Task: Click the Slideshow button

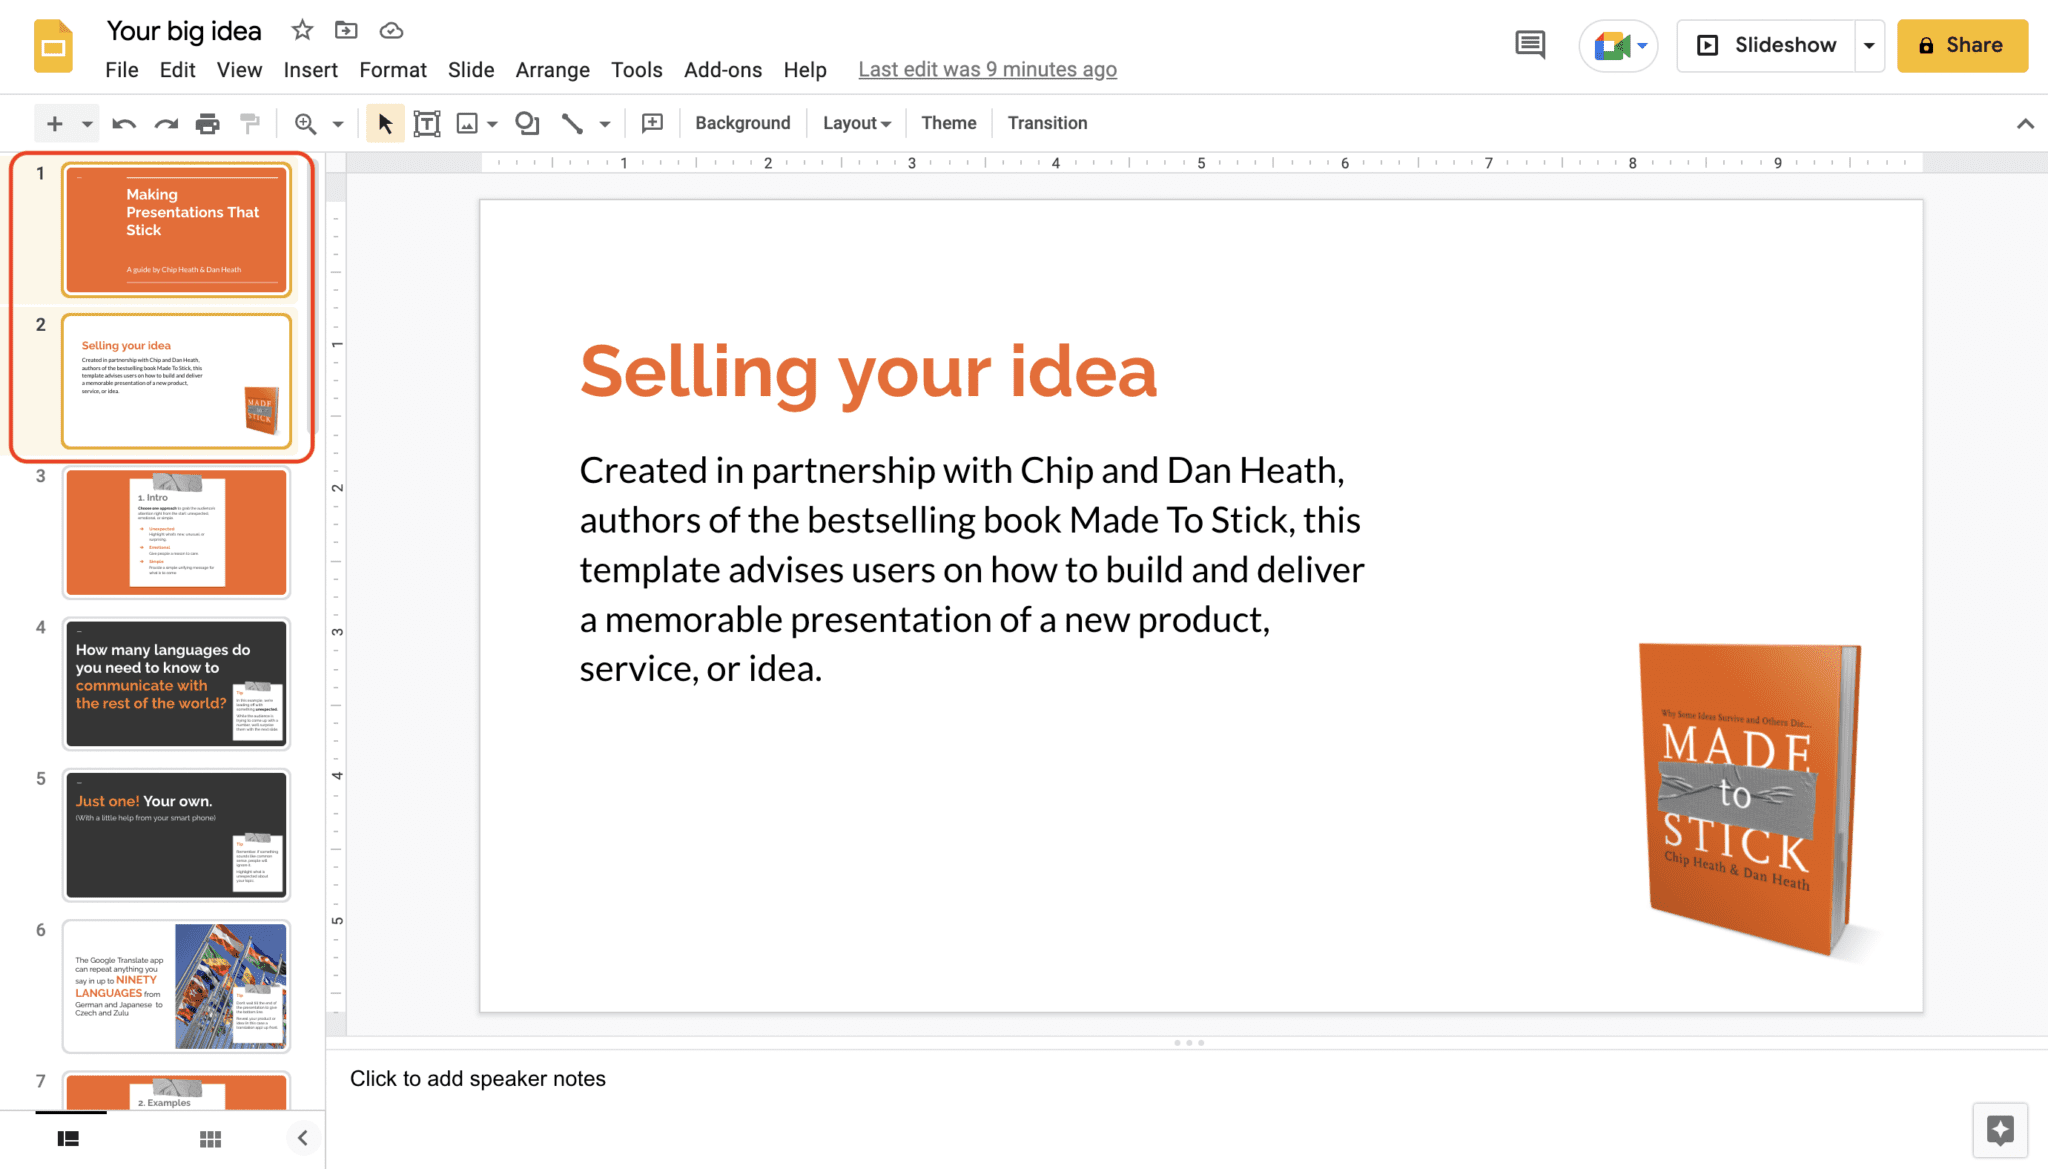Action: [x=1767, y=46]
